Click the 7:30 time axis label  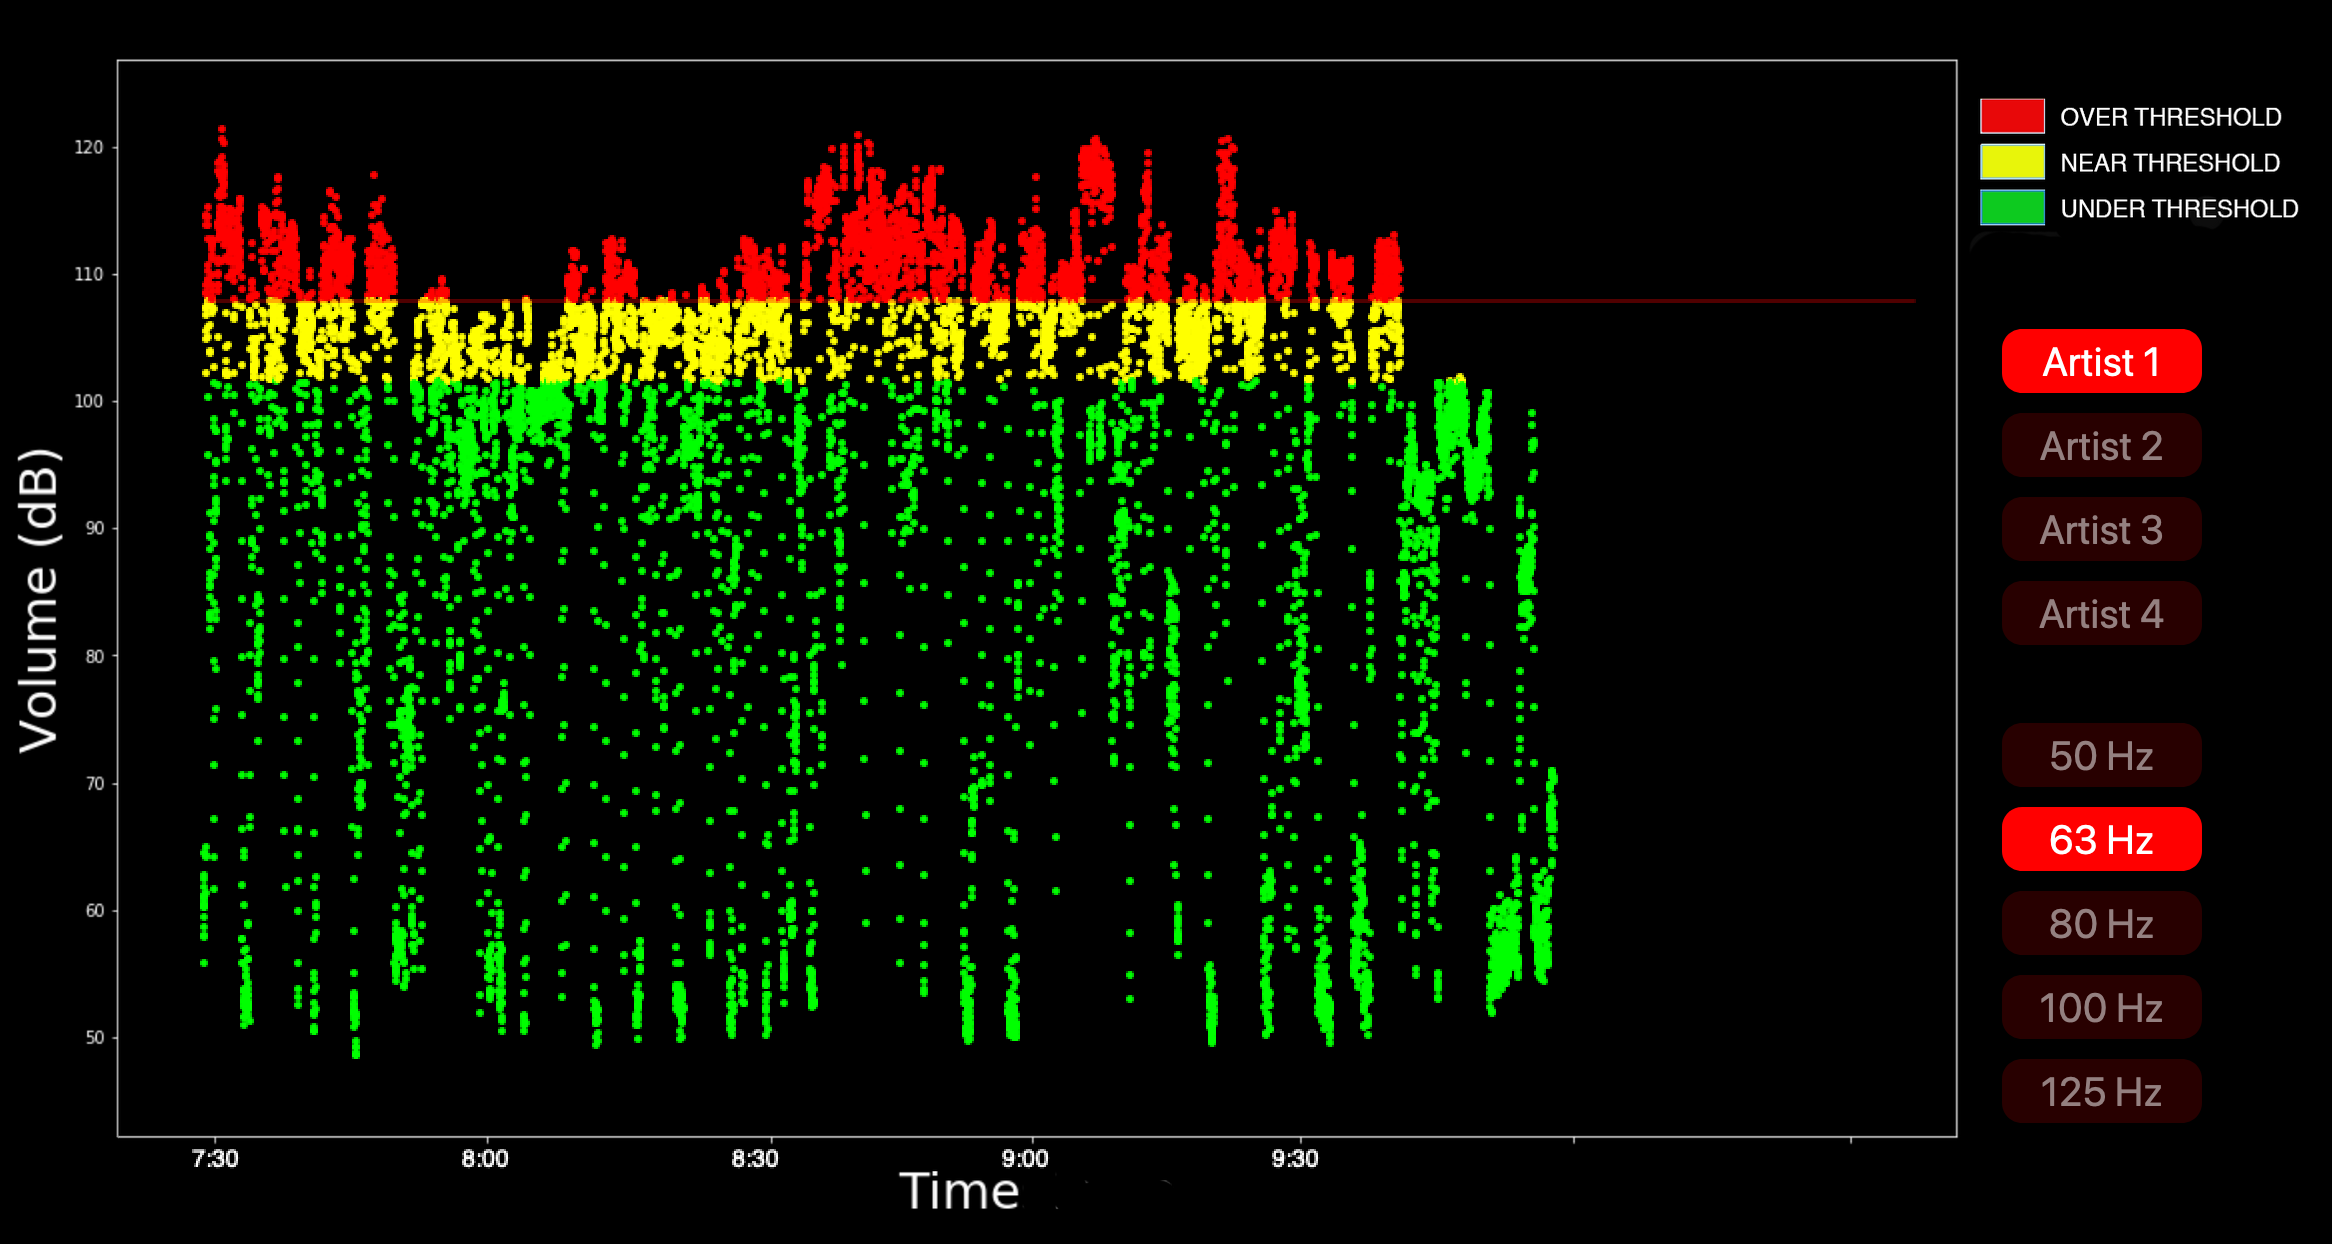[215, 1159]
